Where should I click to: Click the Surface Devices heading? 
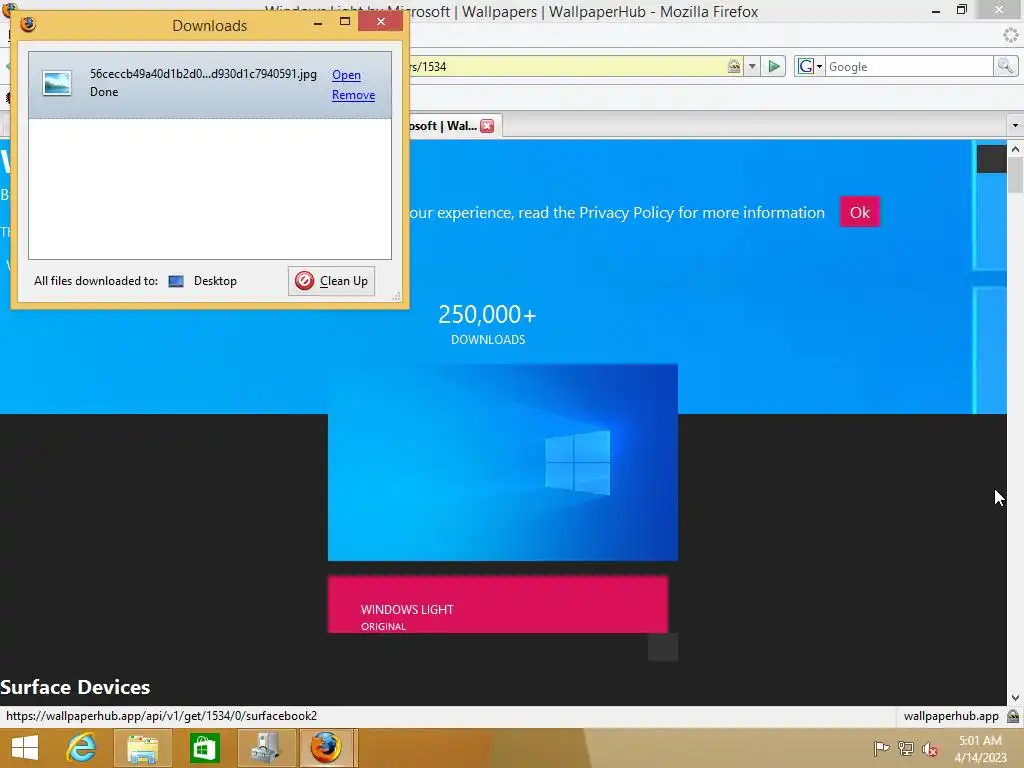(x=75, y=687)
